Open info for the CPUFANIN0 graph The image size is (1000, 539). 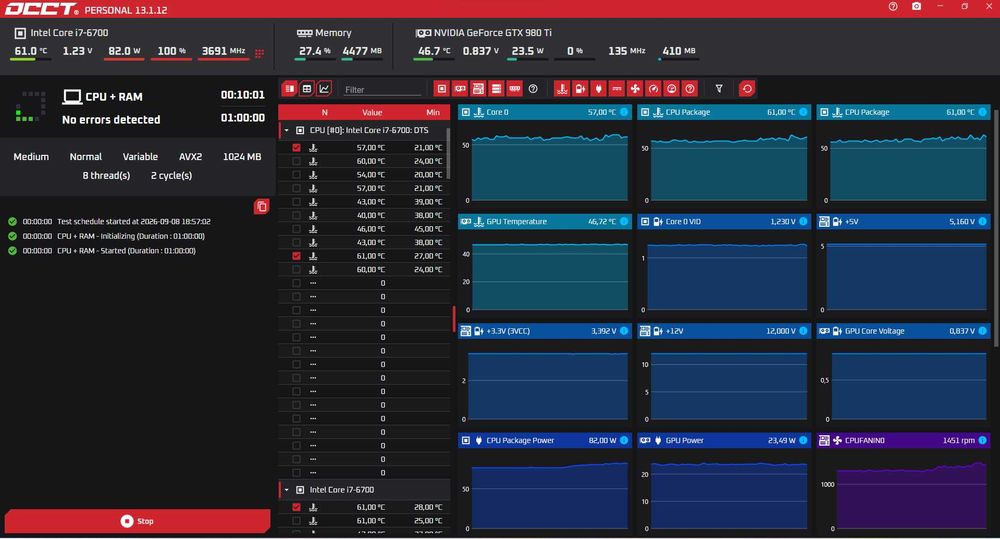[982, 440]
